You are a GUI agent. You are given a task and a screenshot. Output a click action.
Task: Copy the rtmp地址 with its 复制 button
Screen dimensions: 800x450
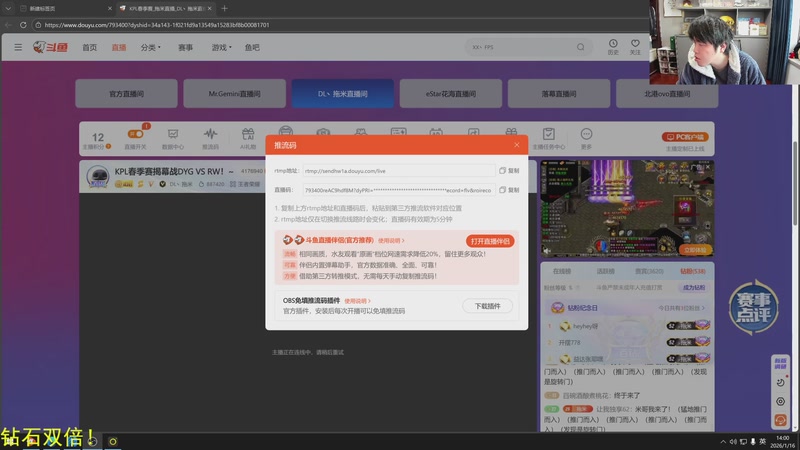pos(509,170)
